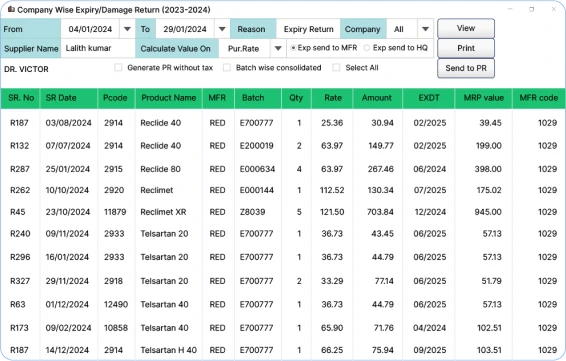Click the MFR column header
Viewport: 566px width, 361px height.
point(217,98)
